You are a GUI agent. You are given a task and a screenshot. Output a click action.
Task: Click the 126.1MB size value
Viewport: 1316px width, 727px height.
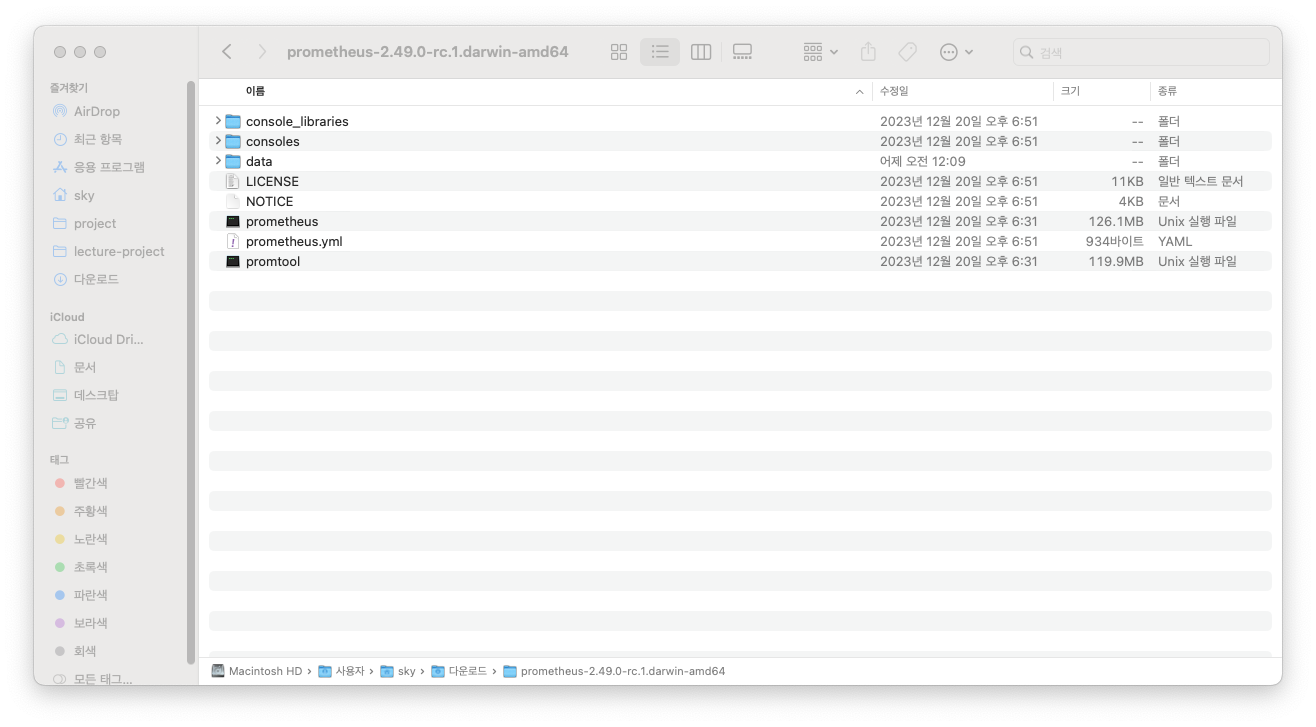1116,221
